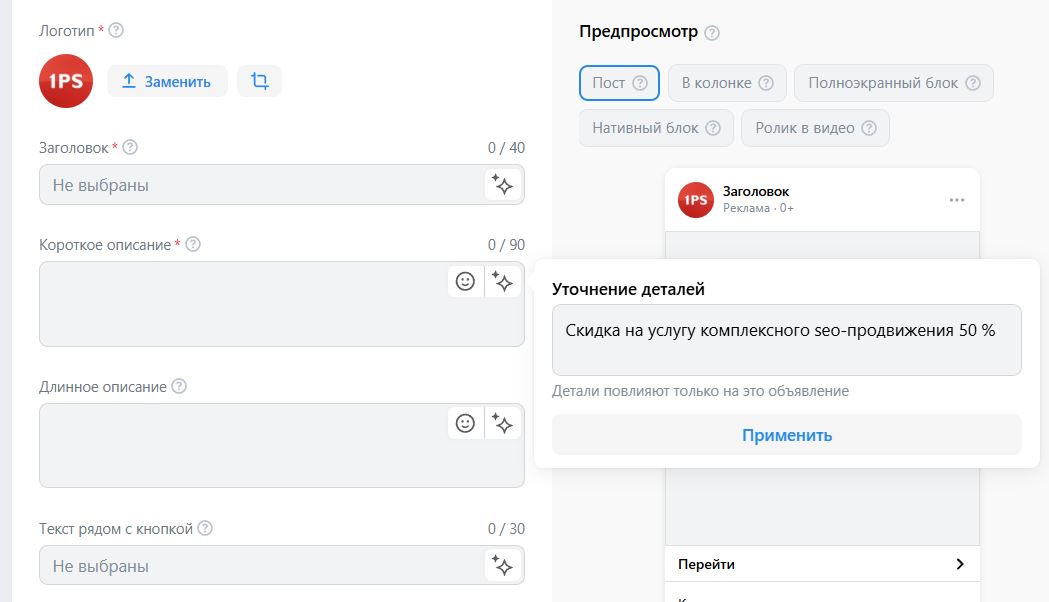Replace the logo using the Заменить button
Image resolution: width=1049 pixels, height=602 pixels.
pyautogui.click(x=168, y=81)
